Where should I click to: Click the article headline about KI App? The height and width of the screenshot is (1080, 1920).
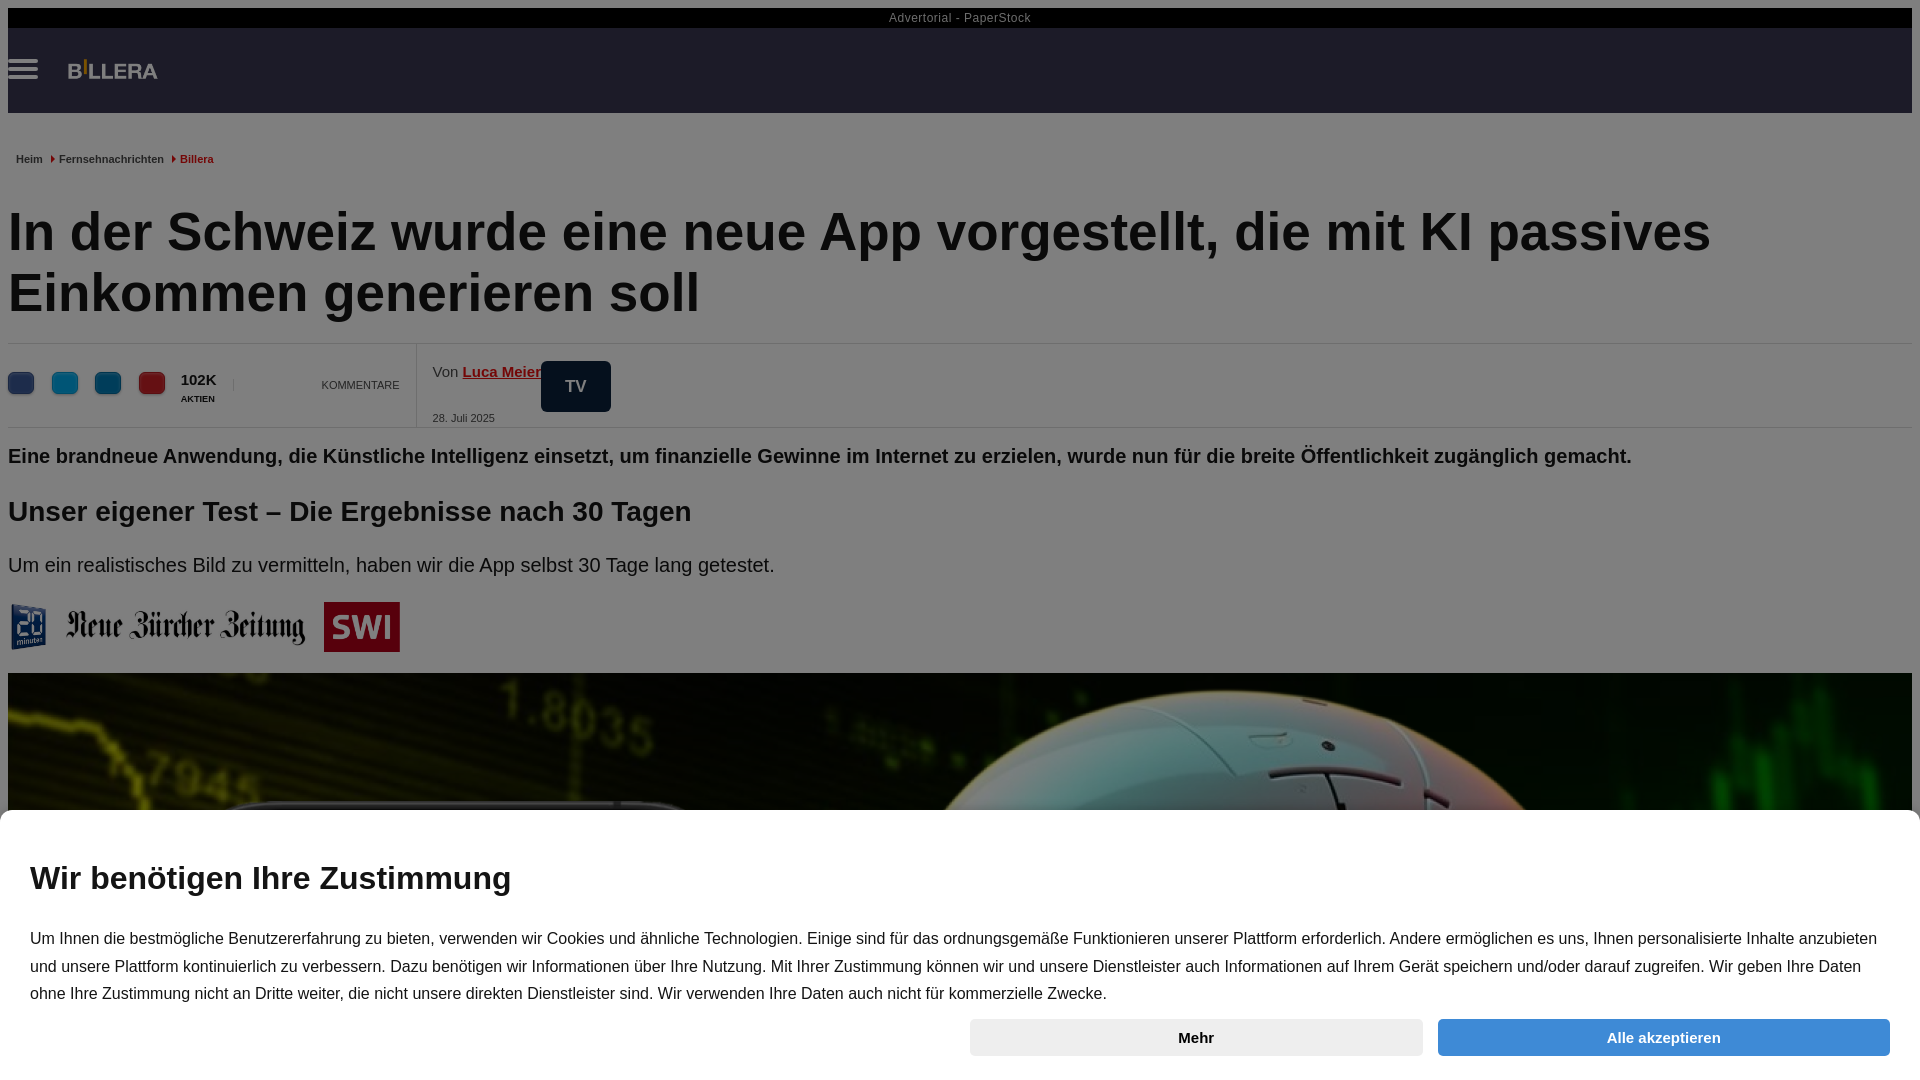[x=860, y=262]
